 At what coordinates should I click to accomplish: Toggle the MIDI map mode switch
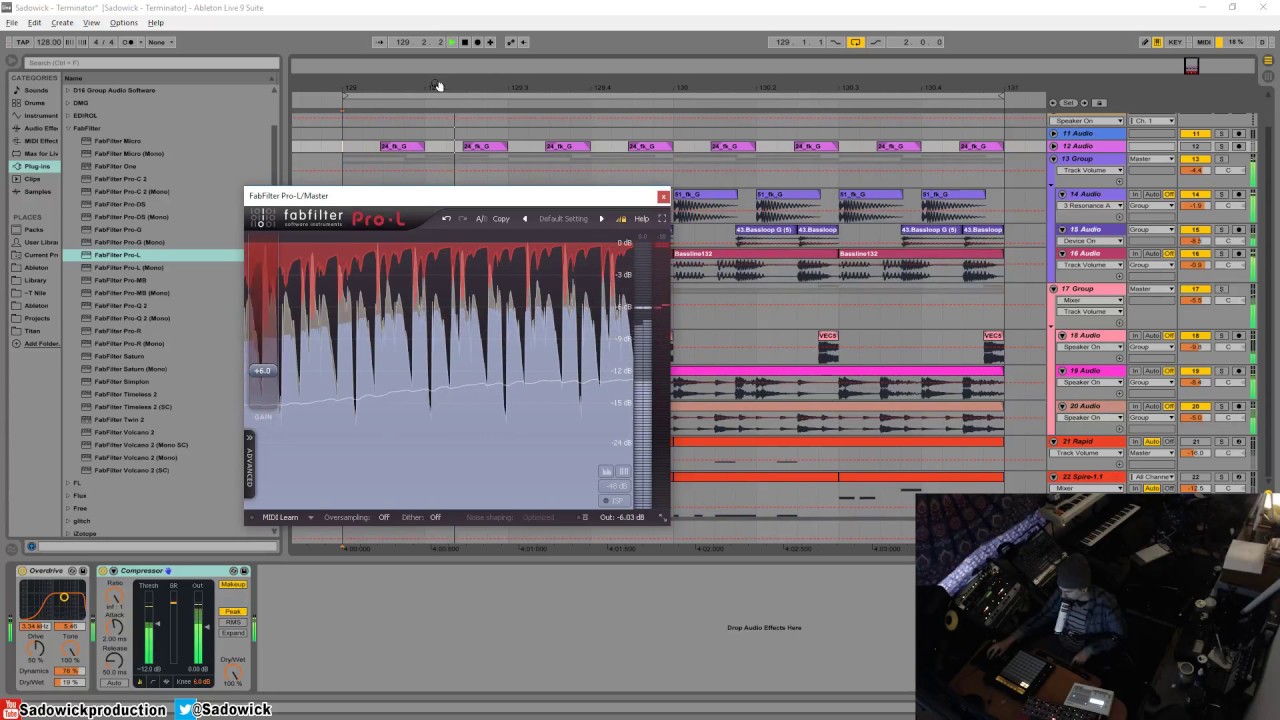click(1204, 42)
